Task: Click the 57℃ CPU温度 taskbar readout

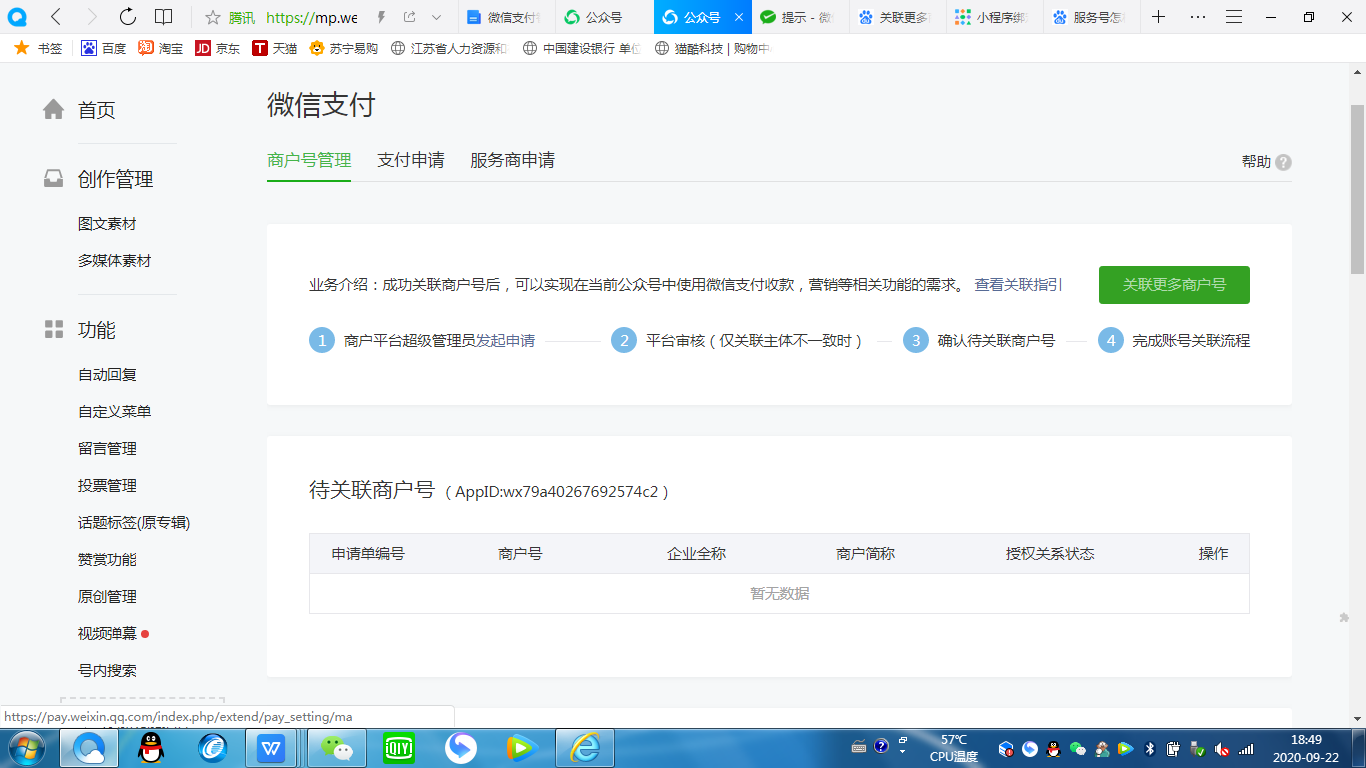Action: (x=953, y=748)
